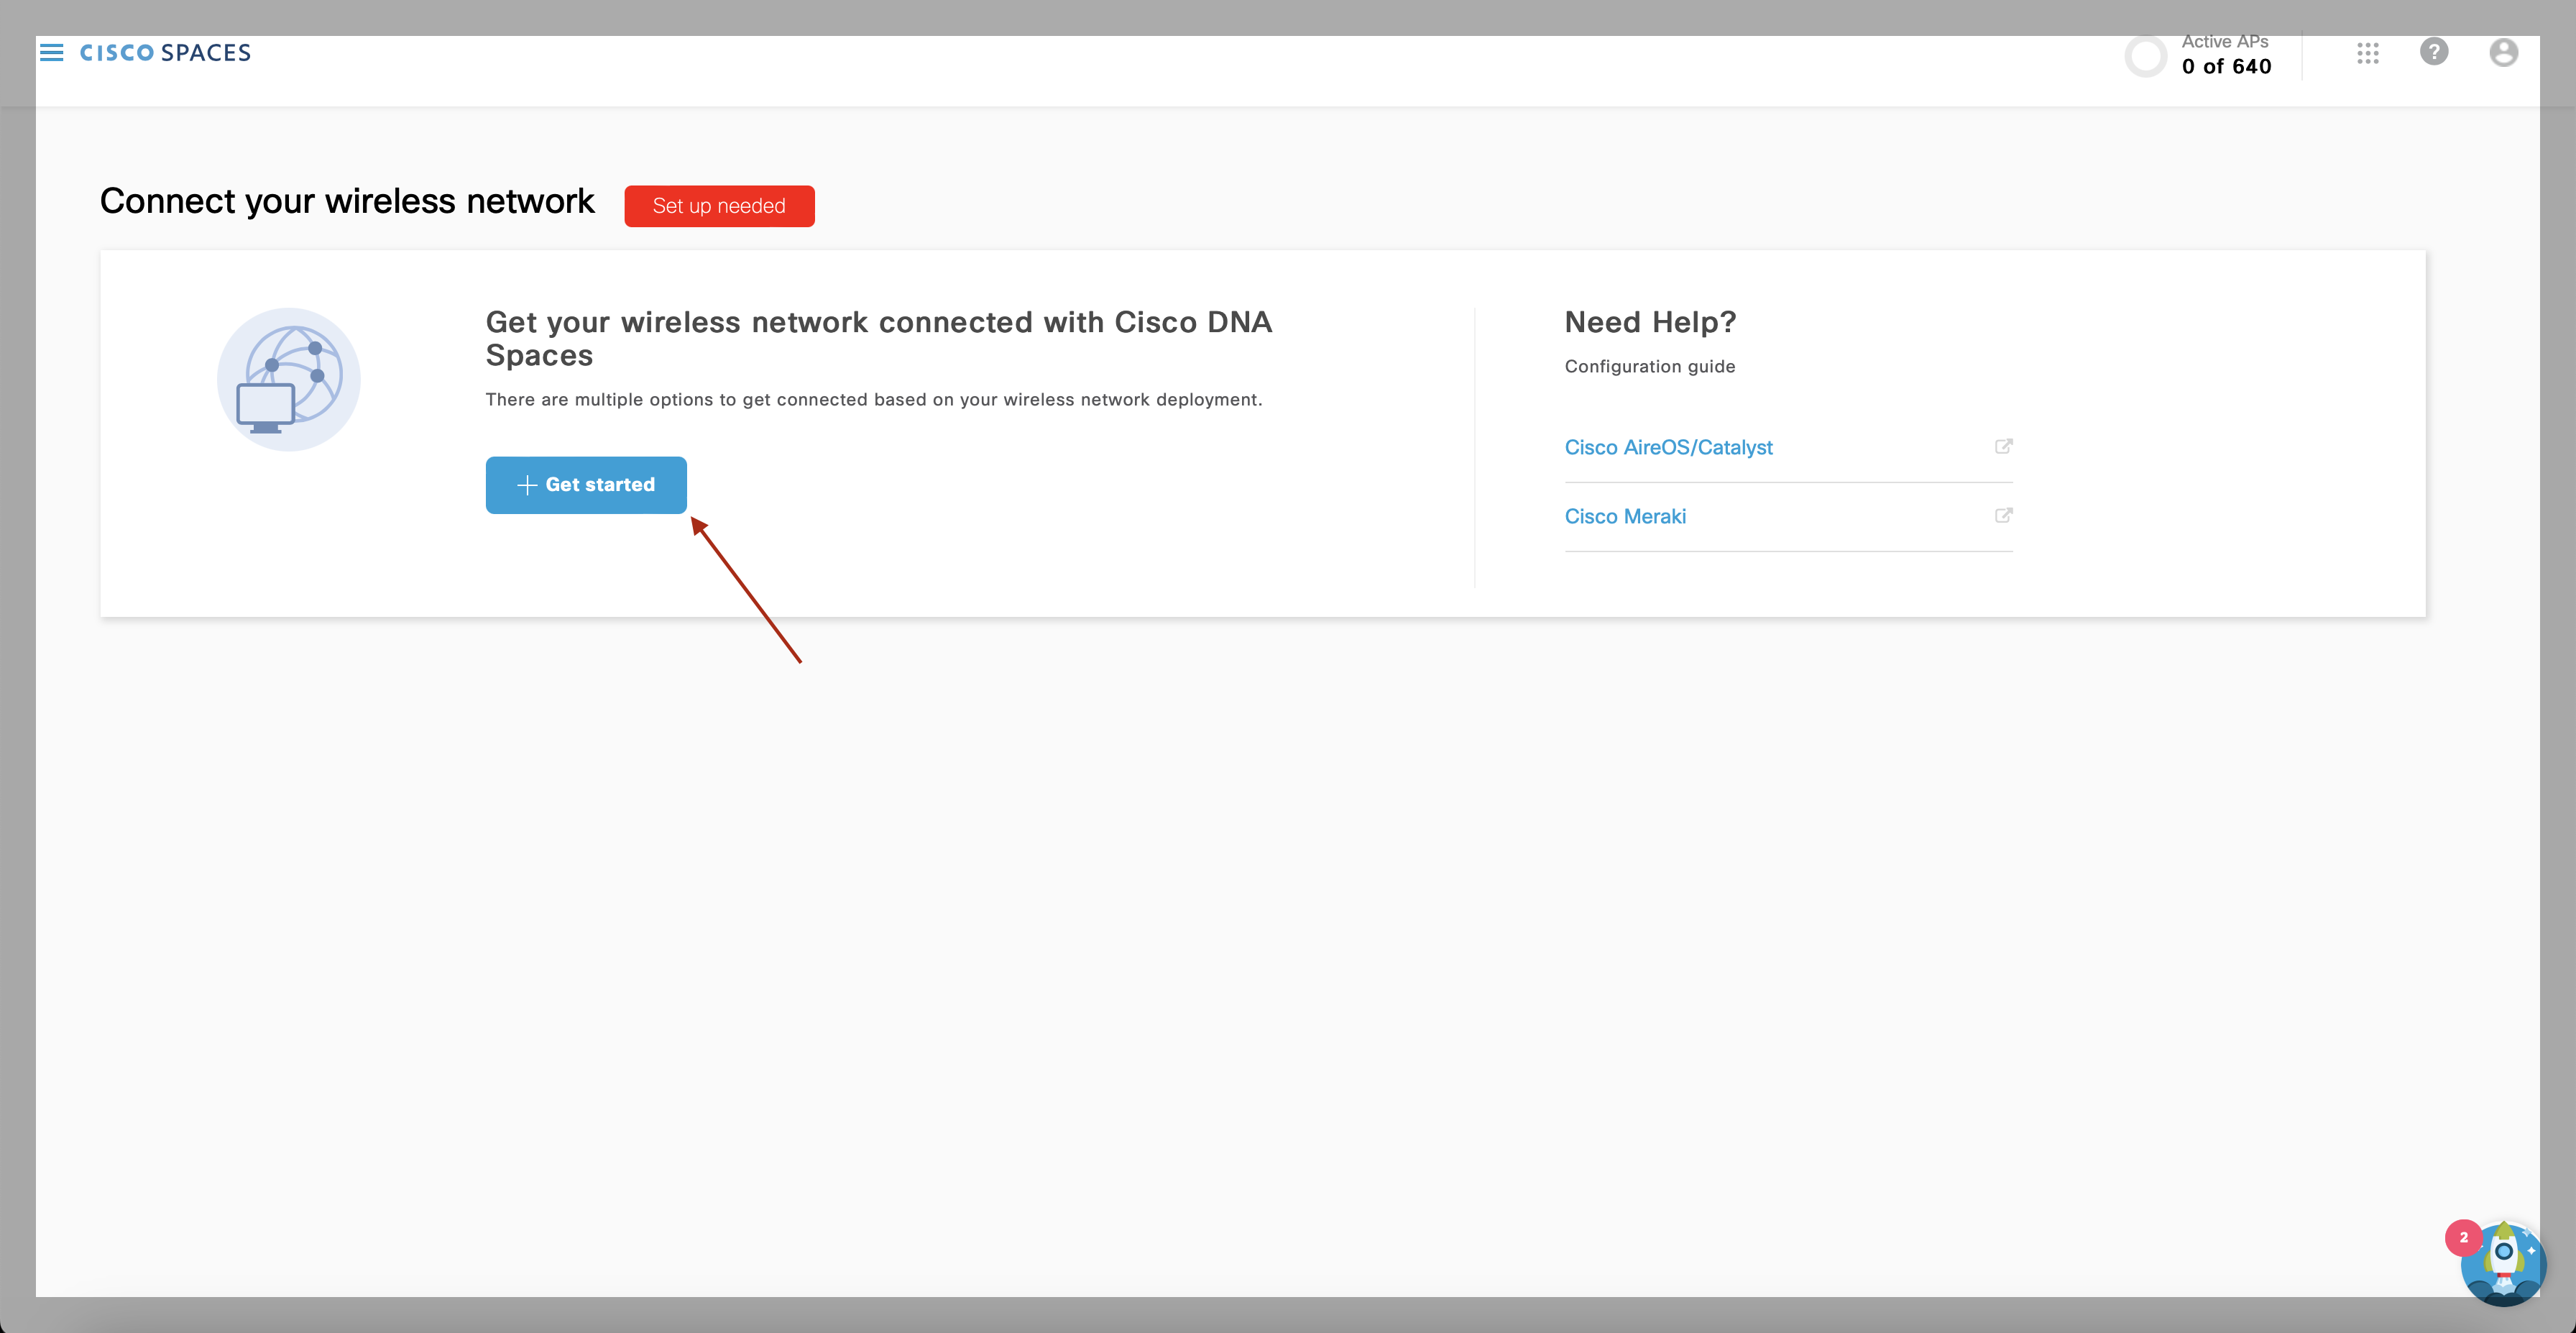Open the Cisco AireOS/Catalyst guide link
Viewport: 2576px width, 1333px height.
coord(1668,447)
